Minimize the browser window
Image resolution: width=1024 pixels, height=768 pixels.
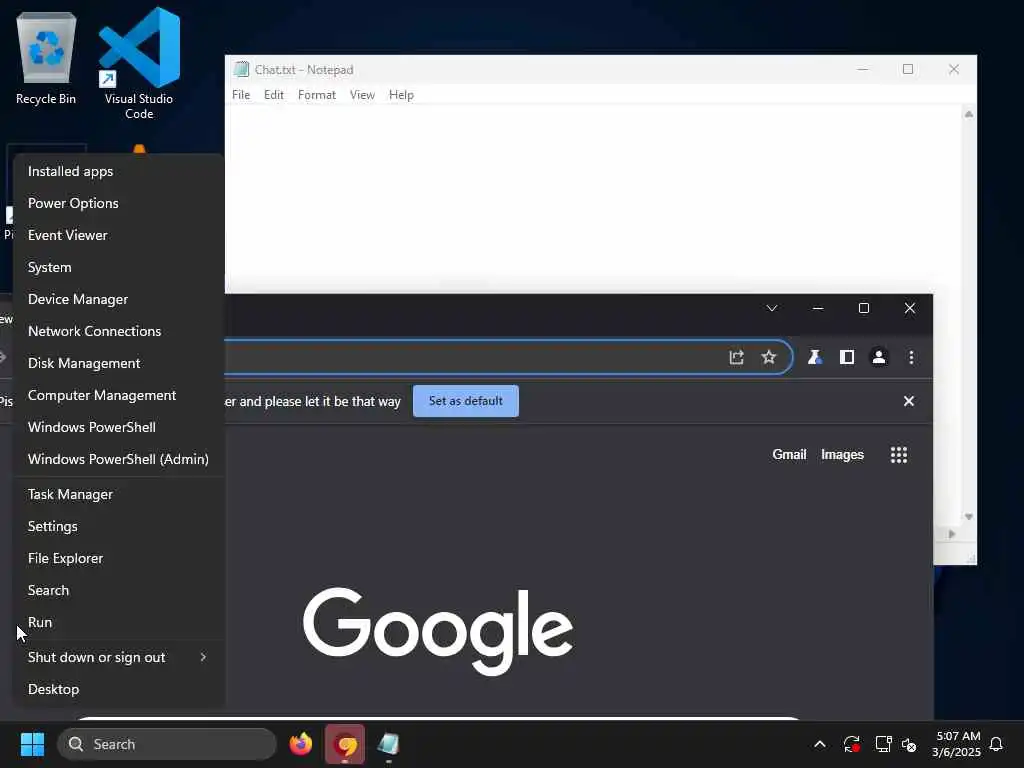coord(818,308)
